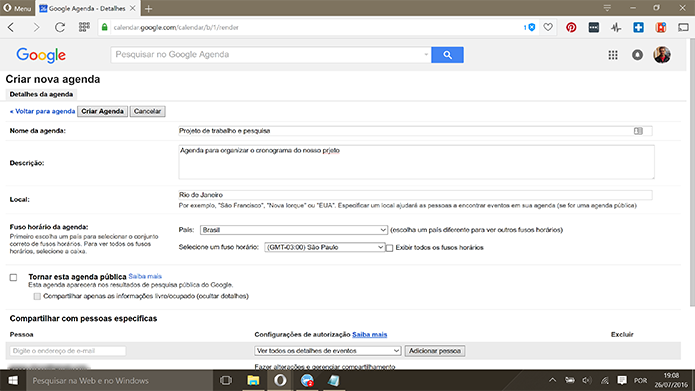Open Saiba mais link for Configurações de autorização
Viewport: 695px width, 391px height.
(370, 335)
